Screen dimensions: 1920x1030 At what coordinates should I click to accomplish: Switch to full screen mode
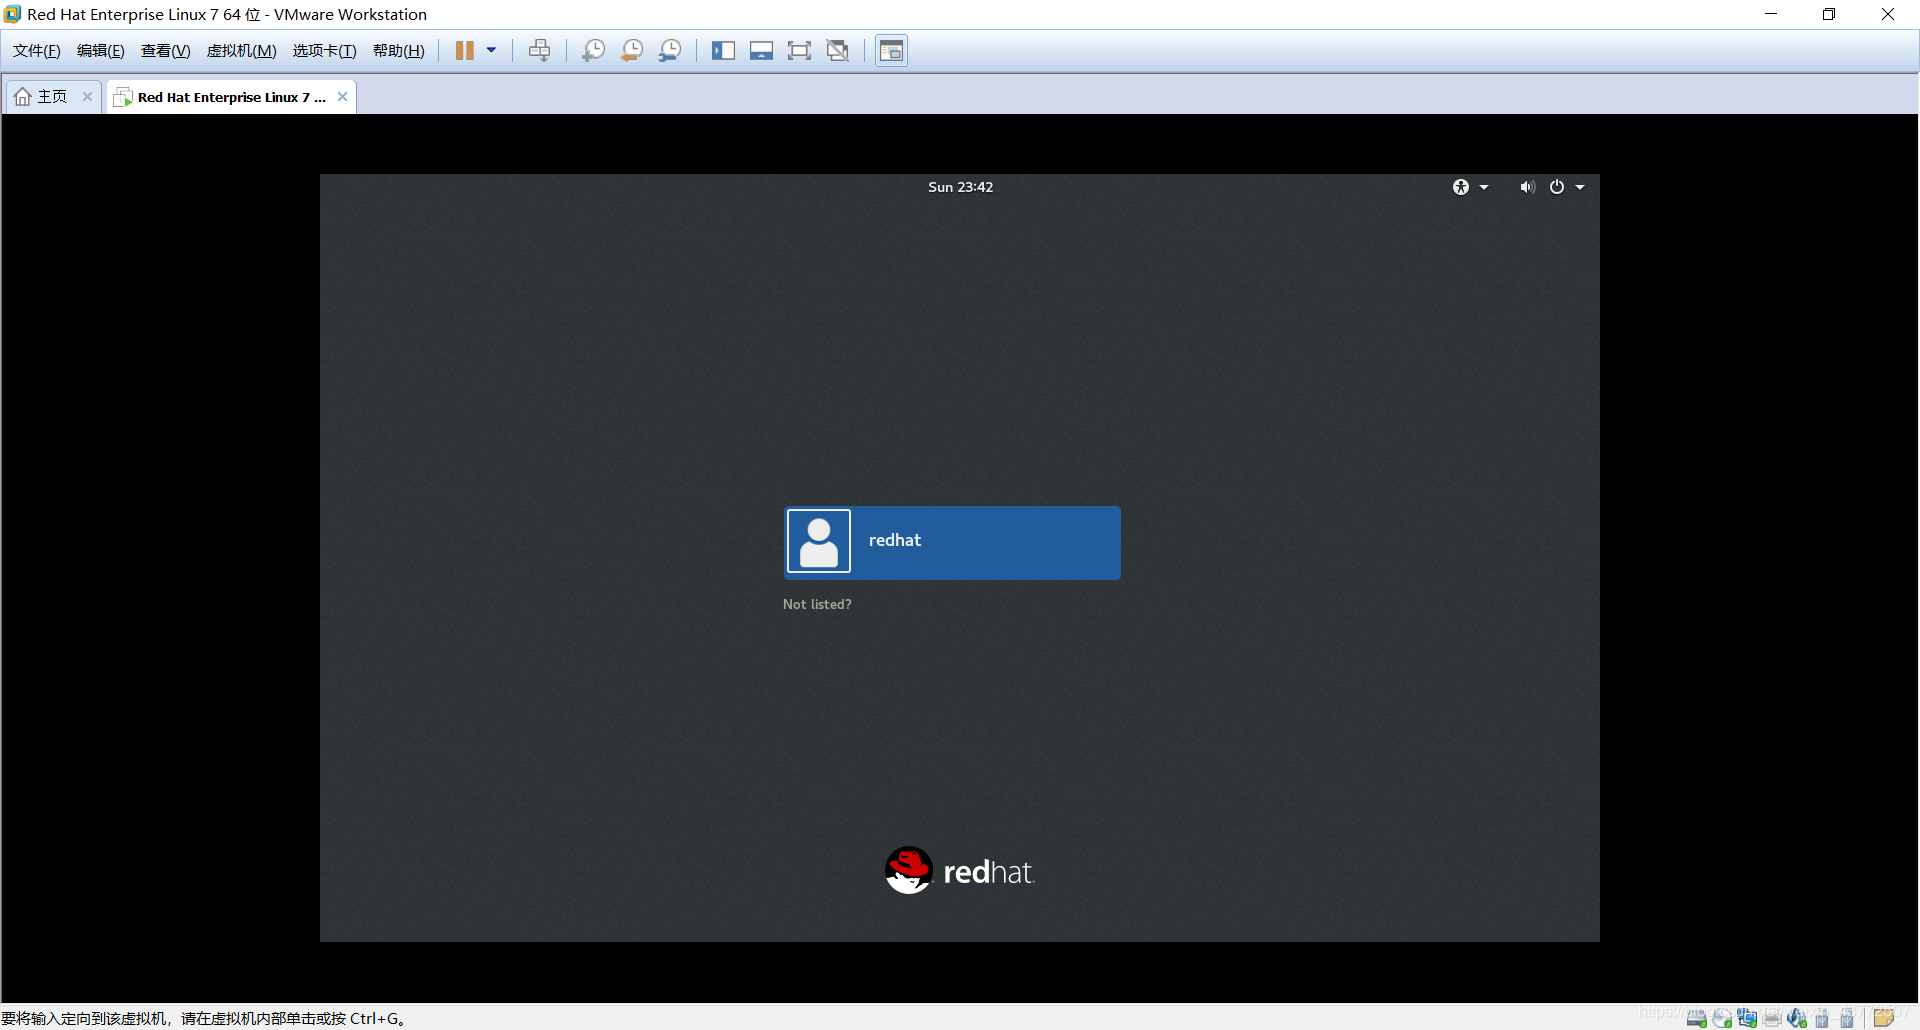tap(799, 51)
